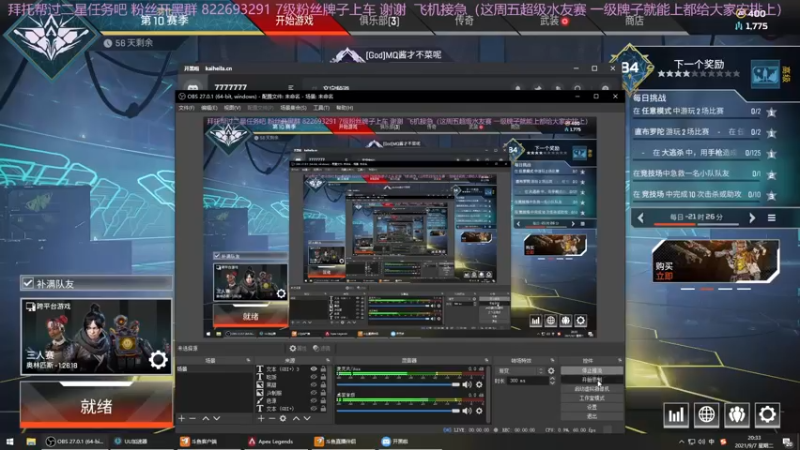Pop out the OBS controls dock
800x450 pixels.
point(619,360)
